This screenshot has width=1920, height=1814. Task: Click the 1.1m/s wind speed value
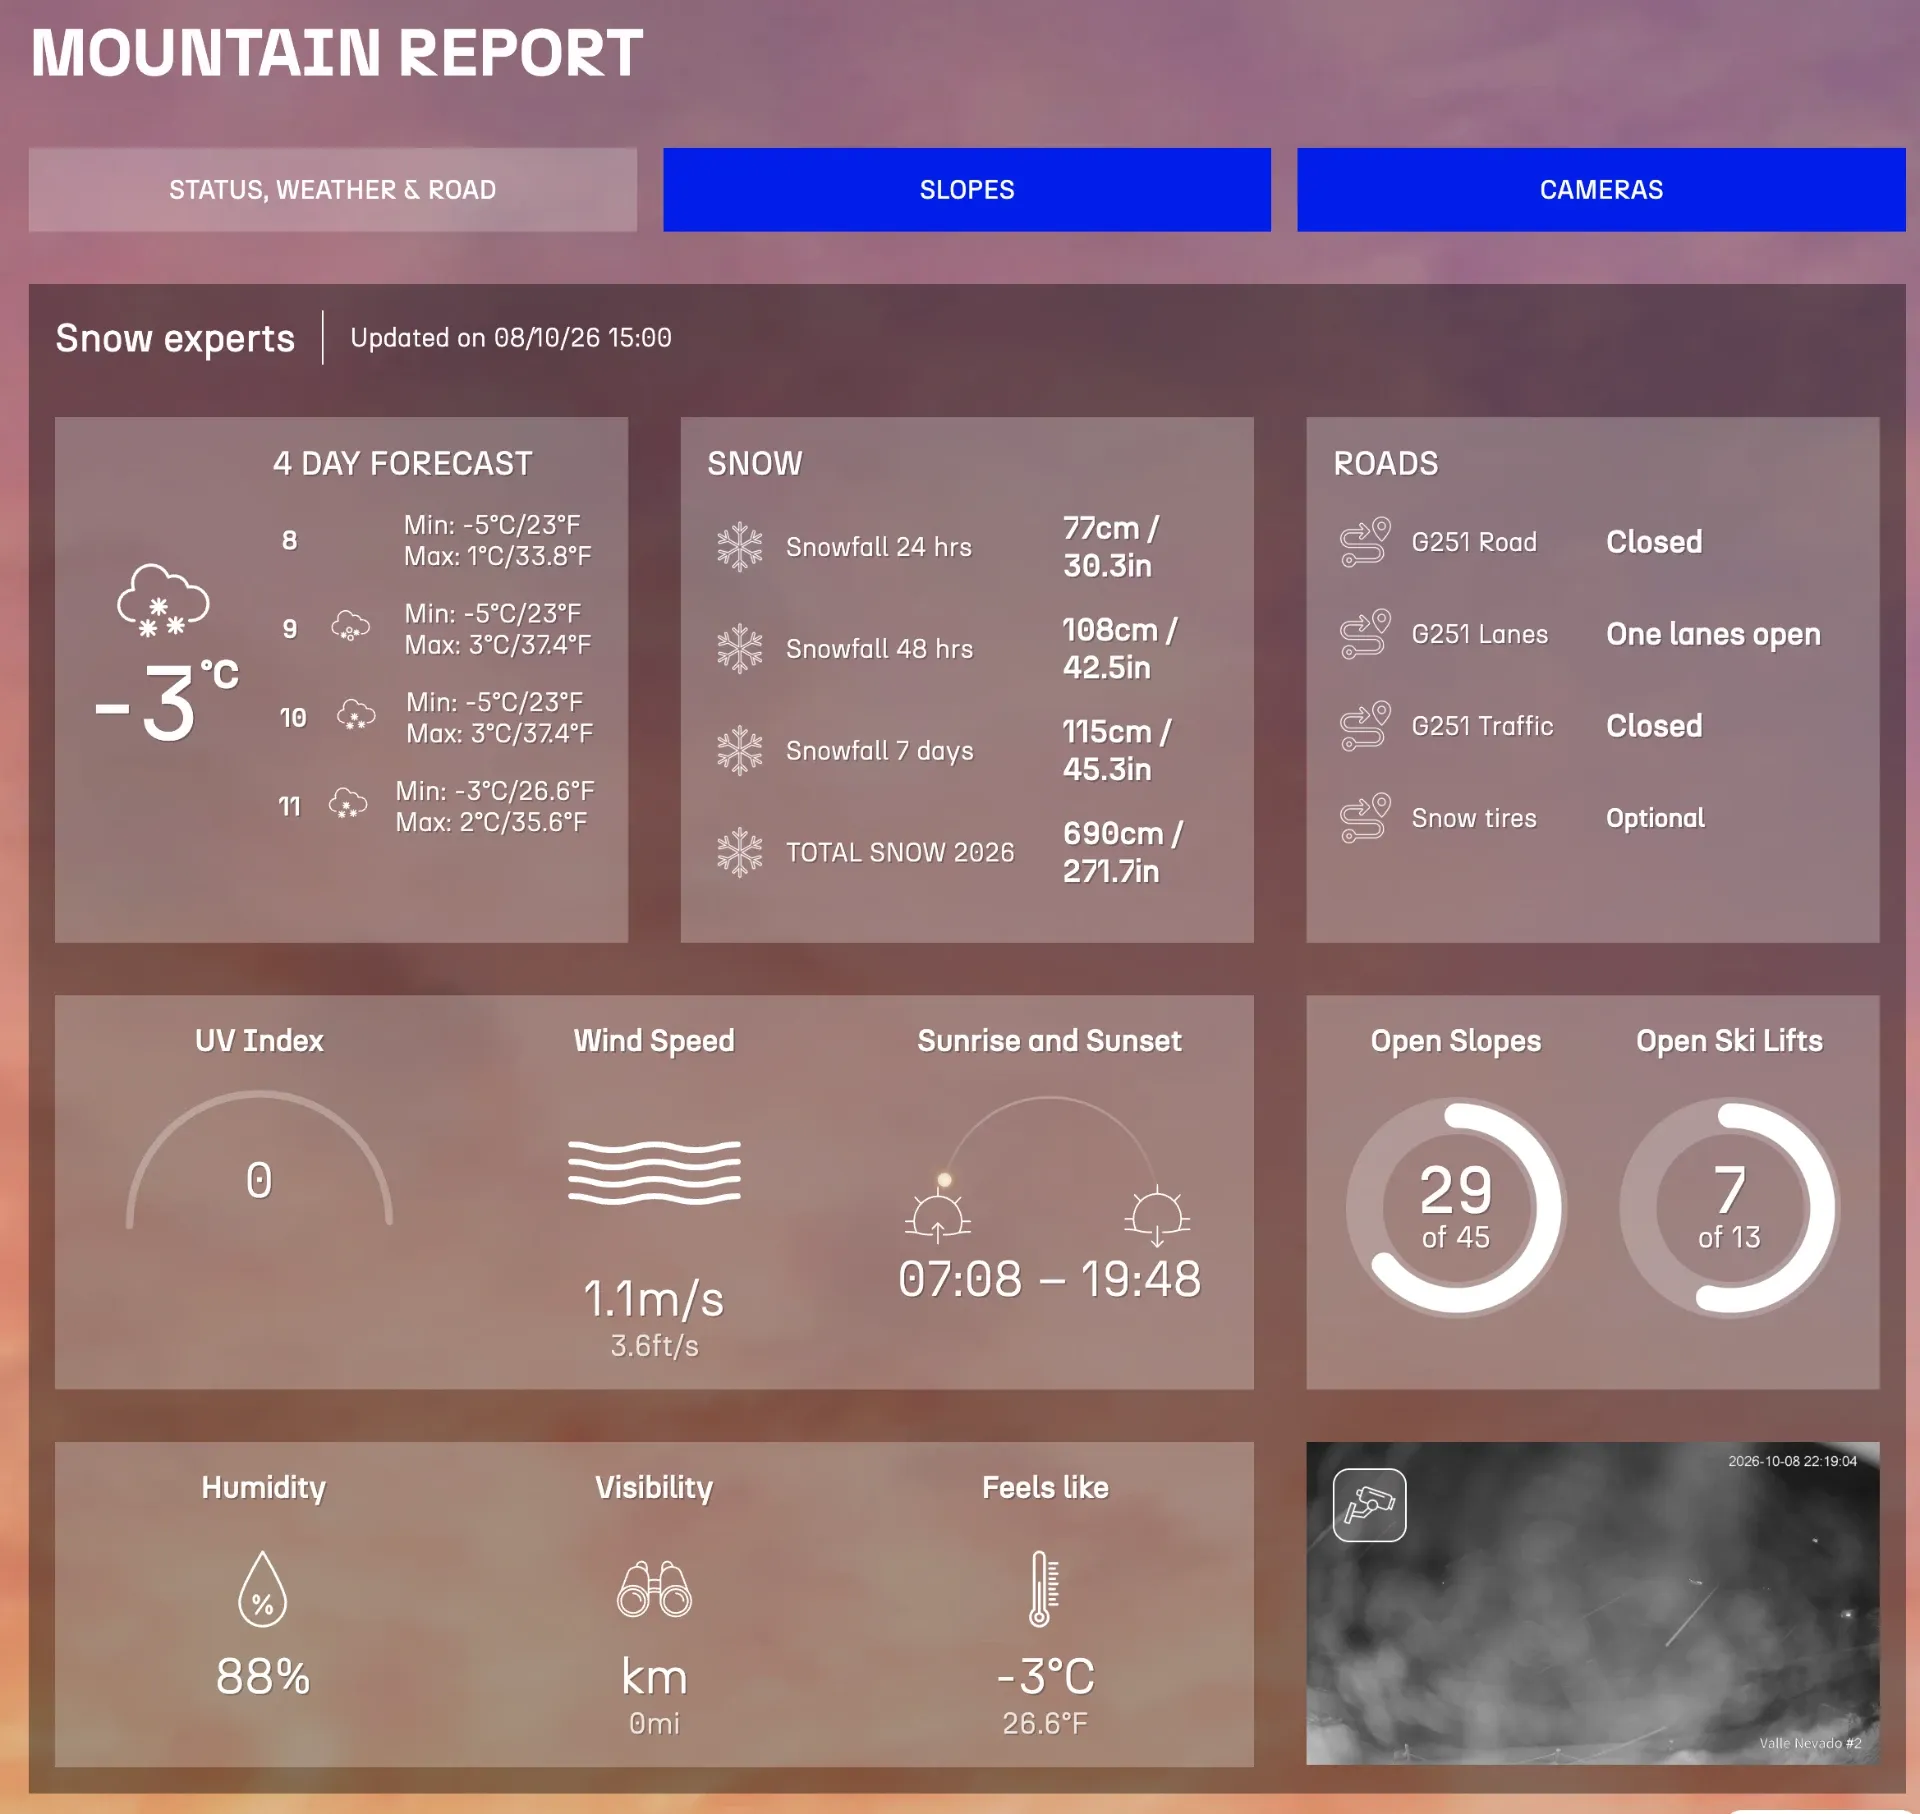pyautogui.click(x=654, y=1299)
